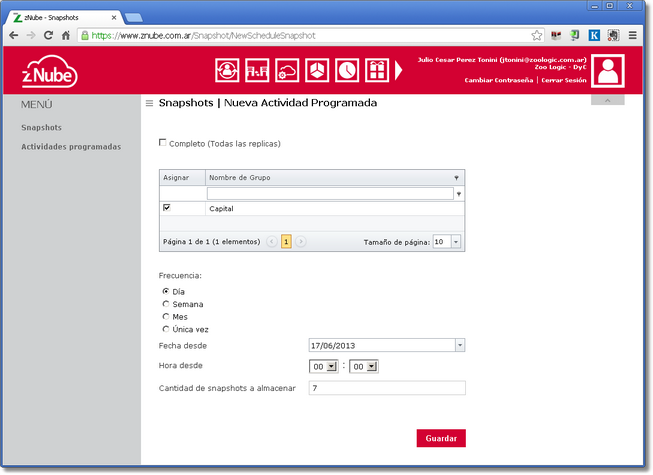Open the Fecha desde date dropdown

pyautogui.click(x=460, y=345)
